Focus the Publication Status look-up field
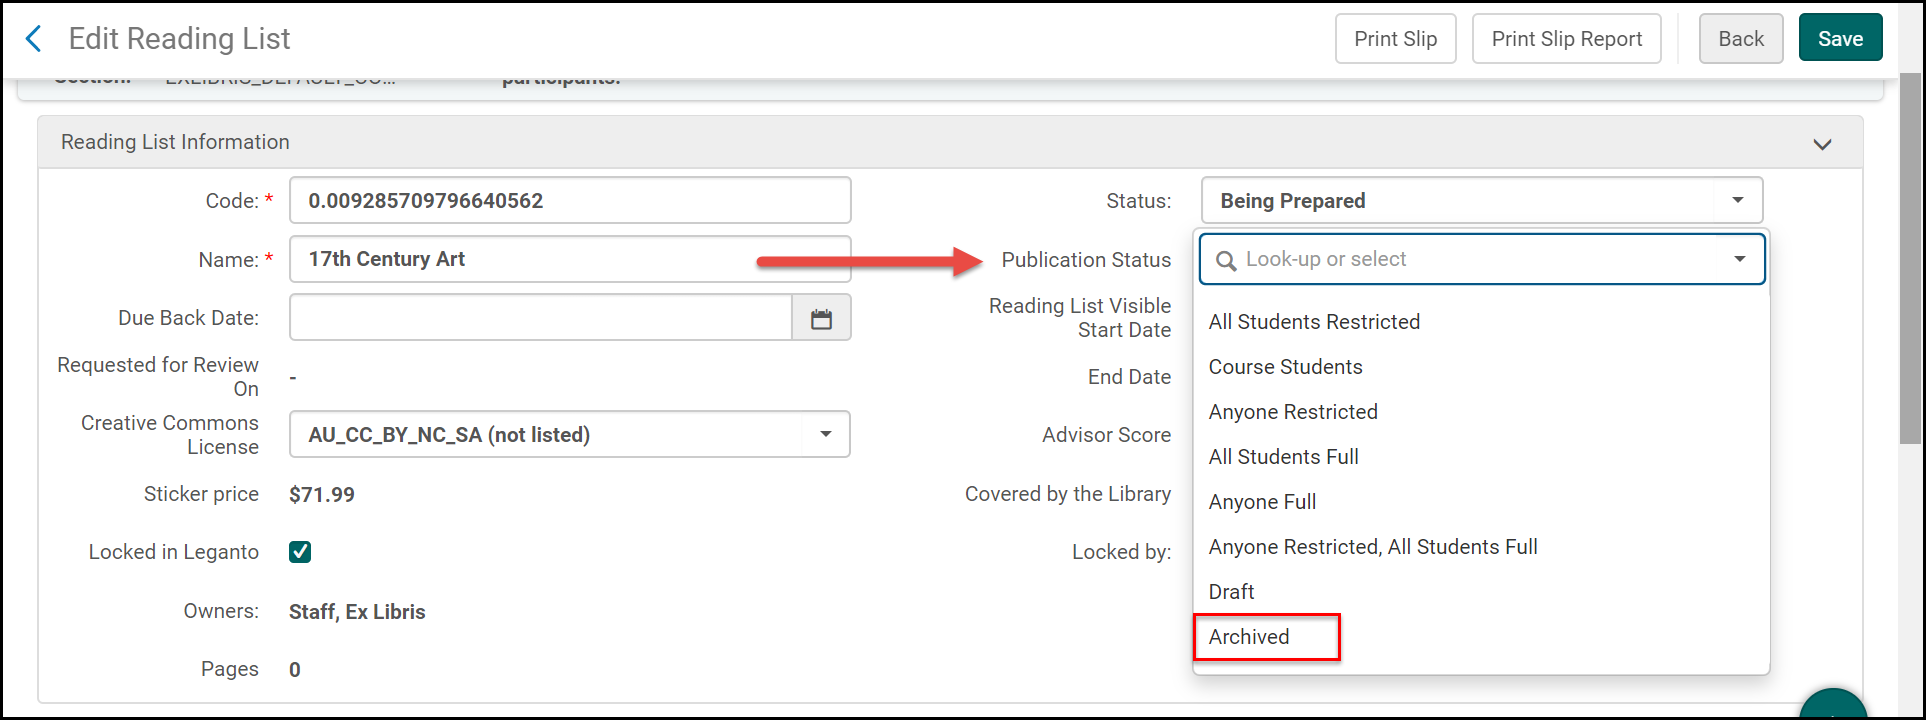 (x=1481, y=259)
